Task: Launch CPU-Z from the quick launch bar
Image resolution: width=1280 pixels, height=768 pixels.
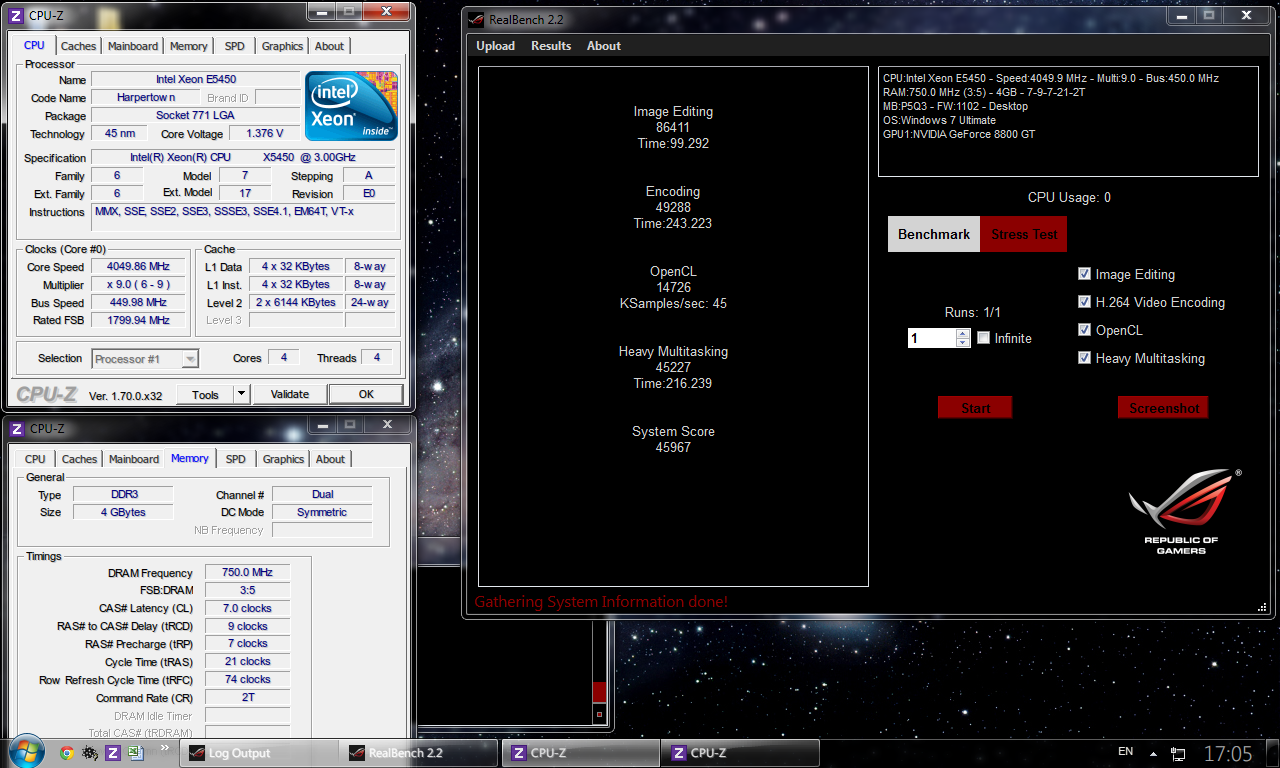Action: pyautogui.click(x=112, y=753)
